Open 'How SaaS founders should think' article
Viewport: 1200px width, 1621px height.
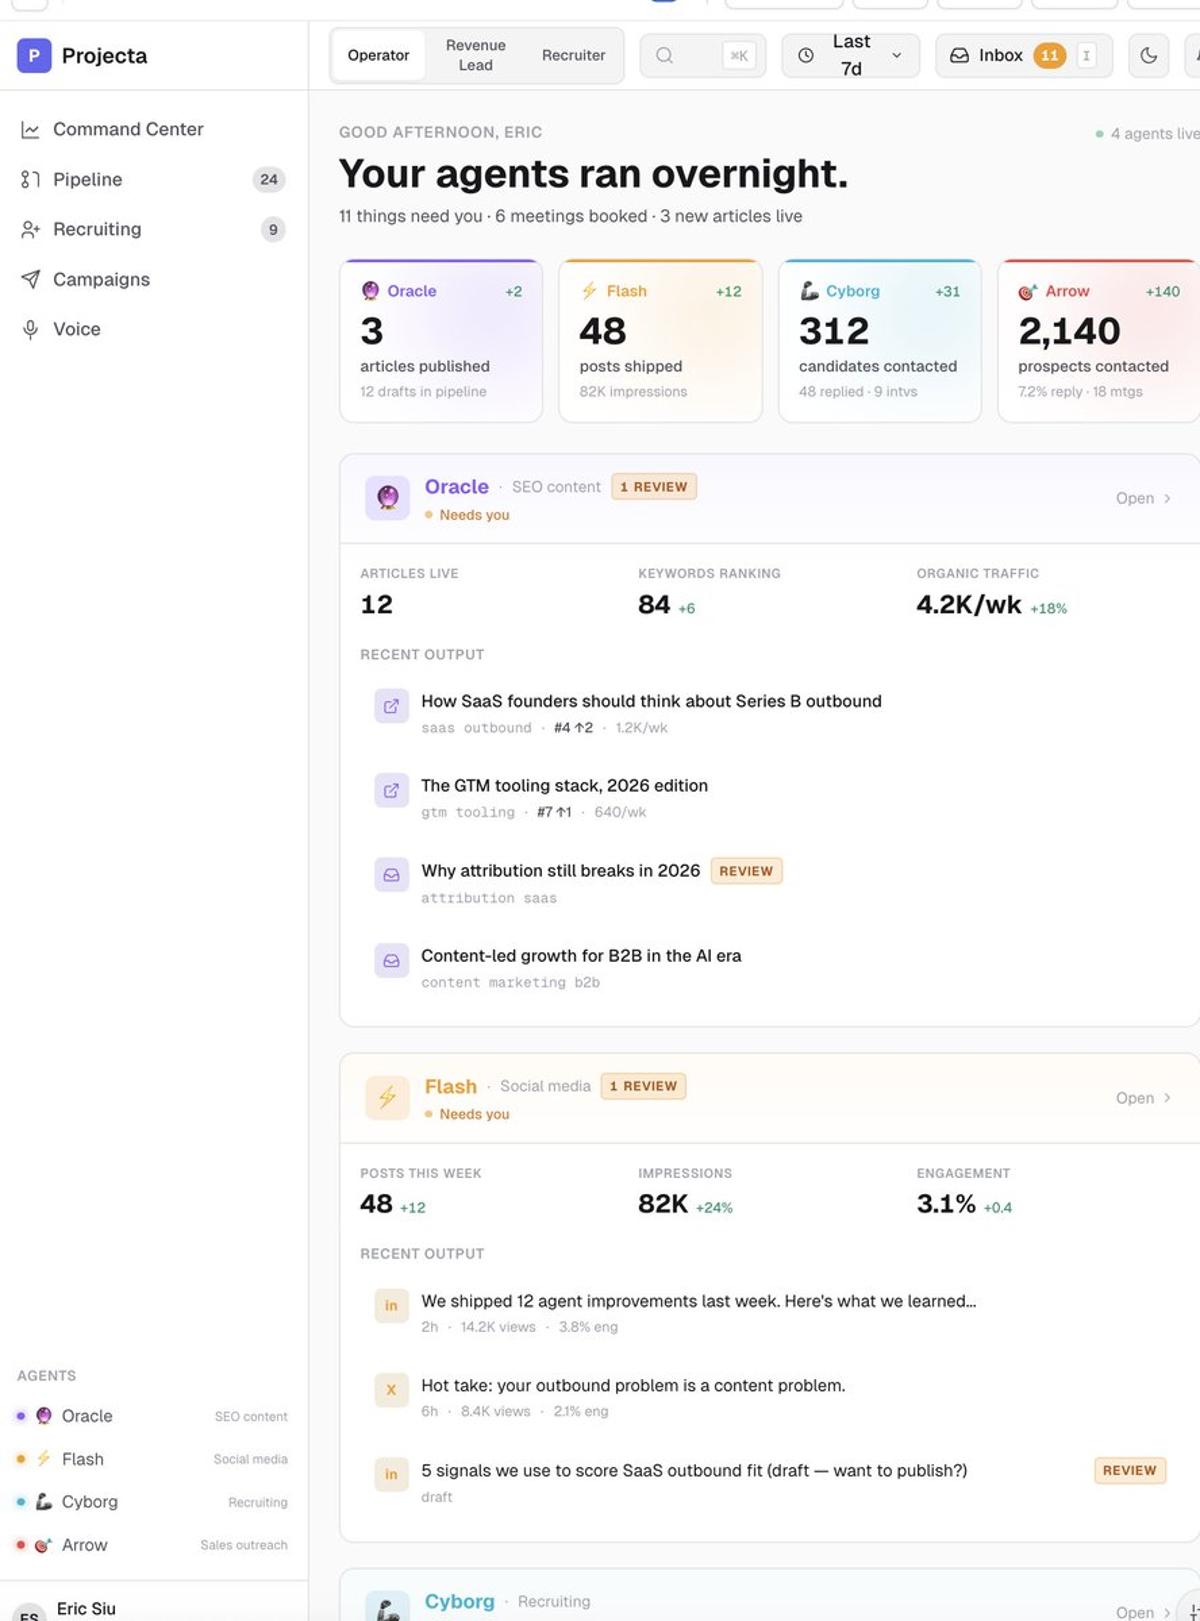pyautogui.click(x=651, y=701)
